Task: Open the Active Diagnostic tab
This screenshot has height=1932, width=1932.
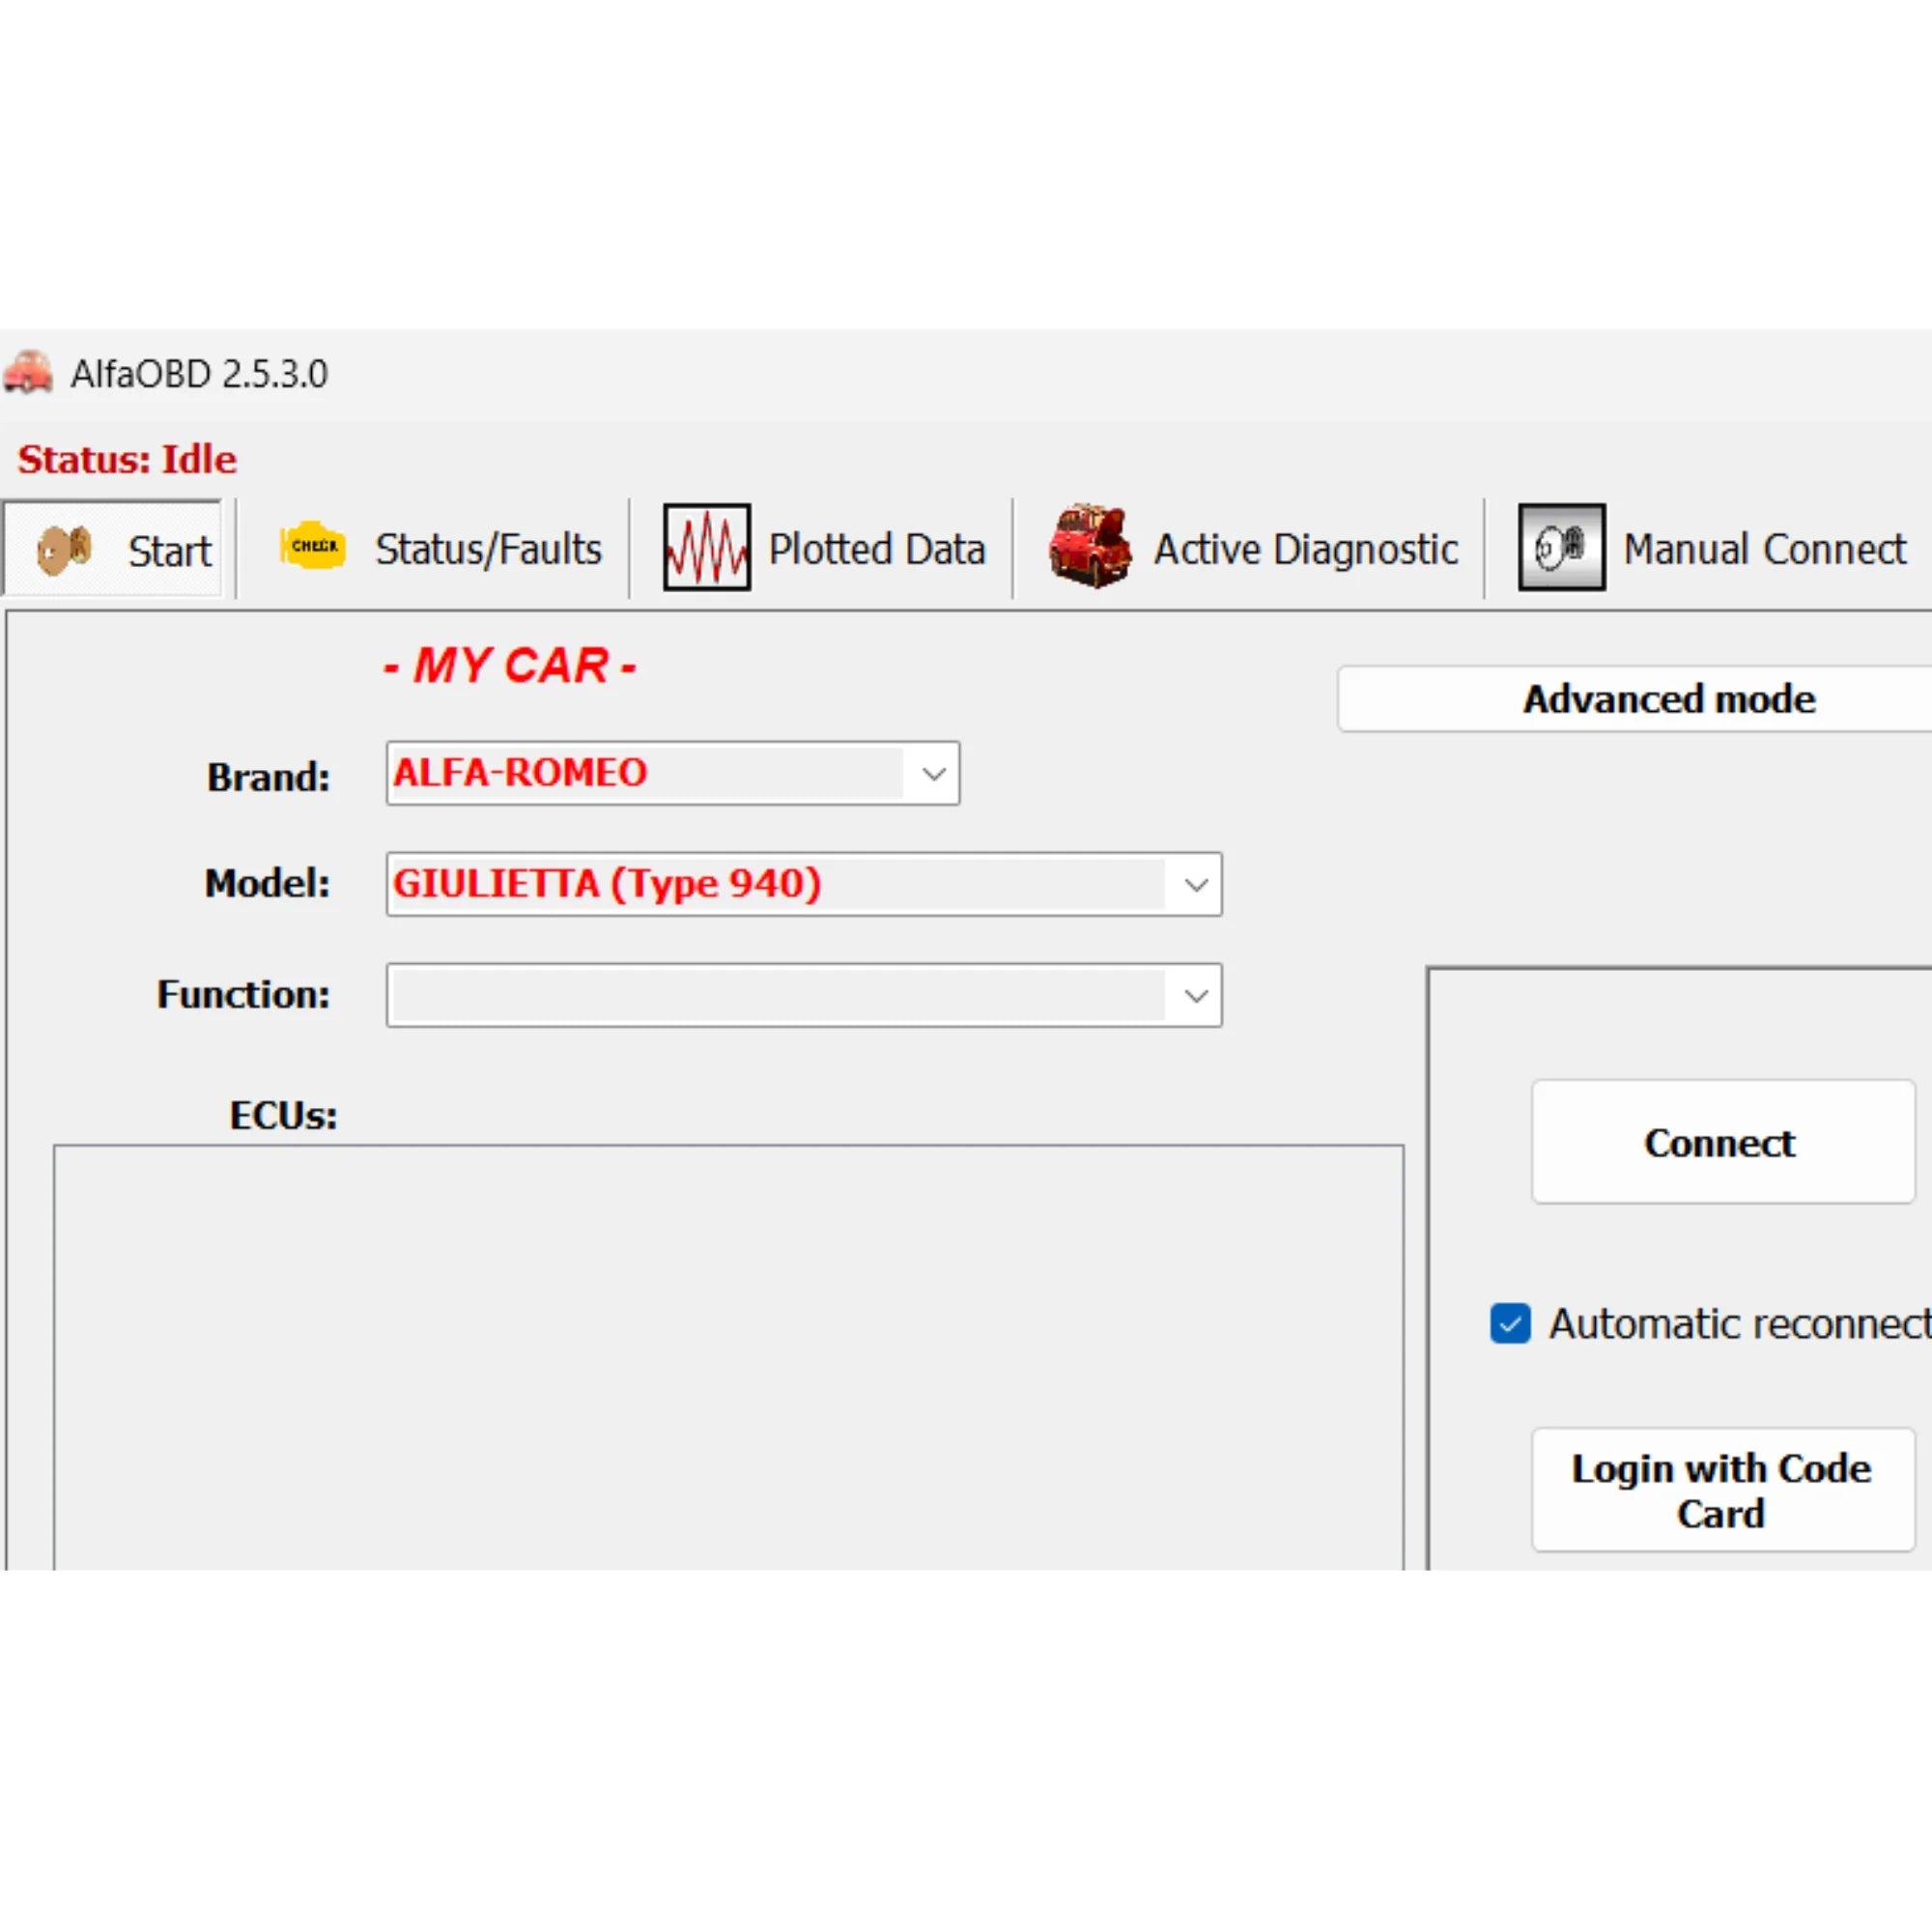Action: (1304, 548)
